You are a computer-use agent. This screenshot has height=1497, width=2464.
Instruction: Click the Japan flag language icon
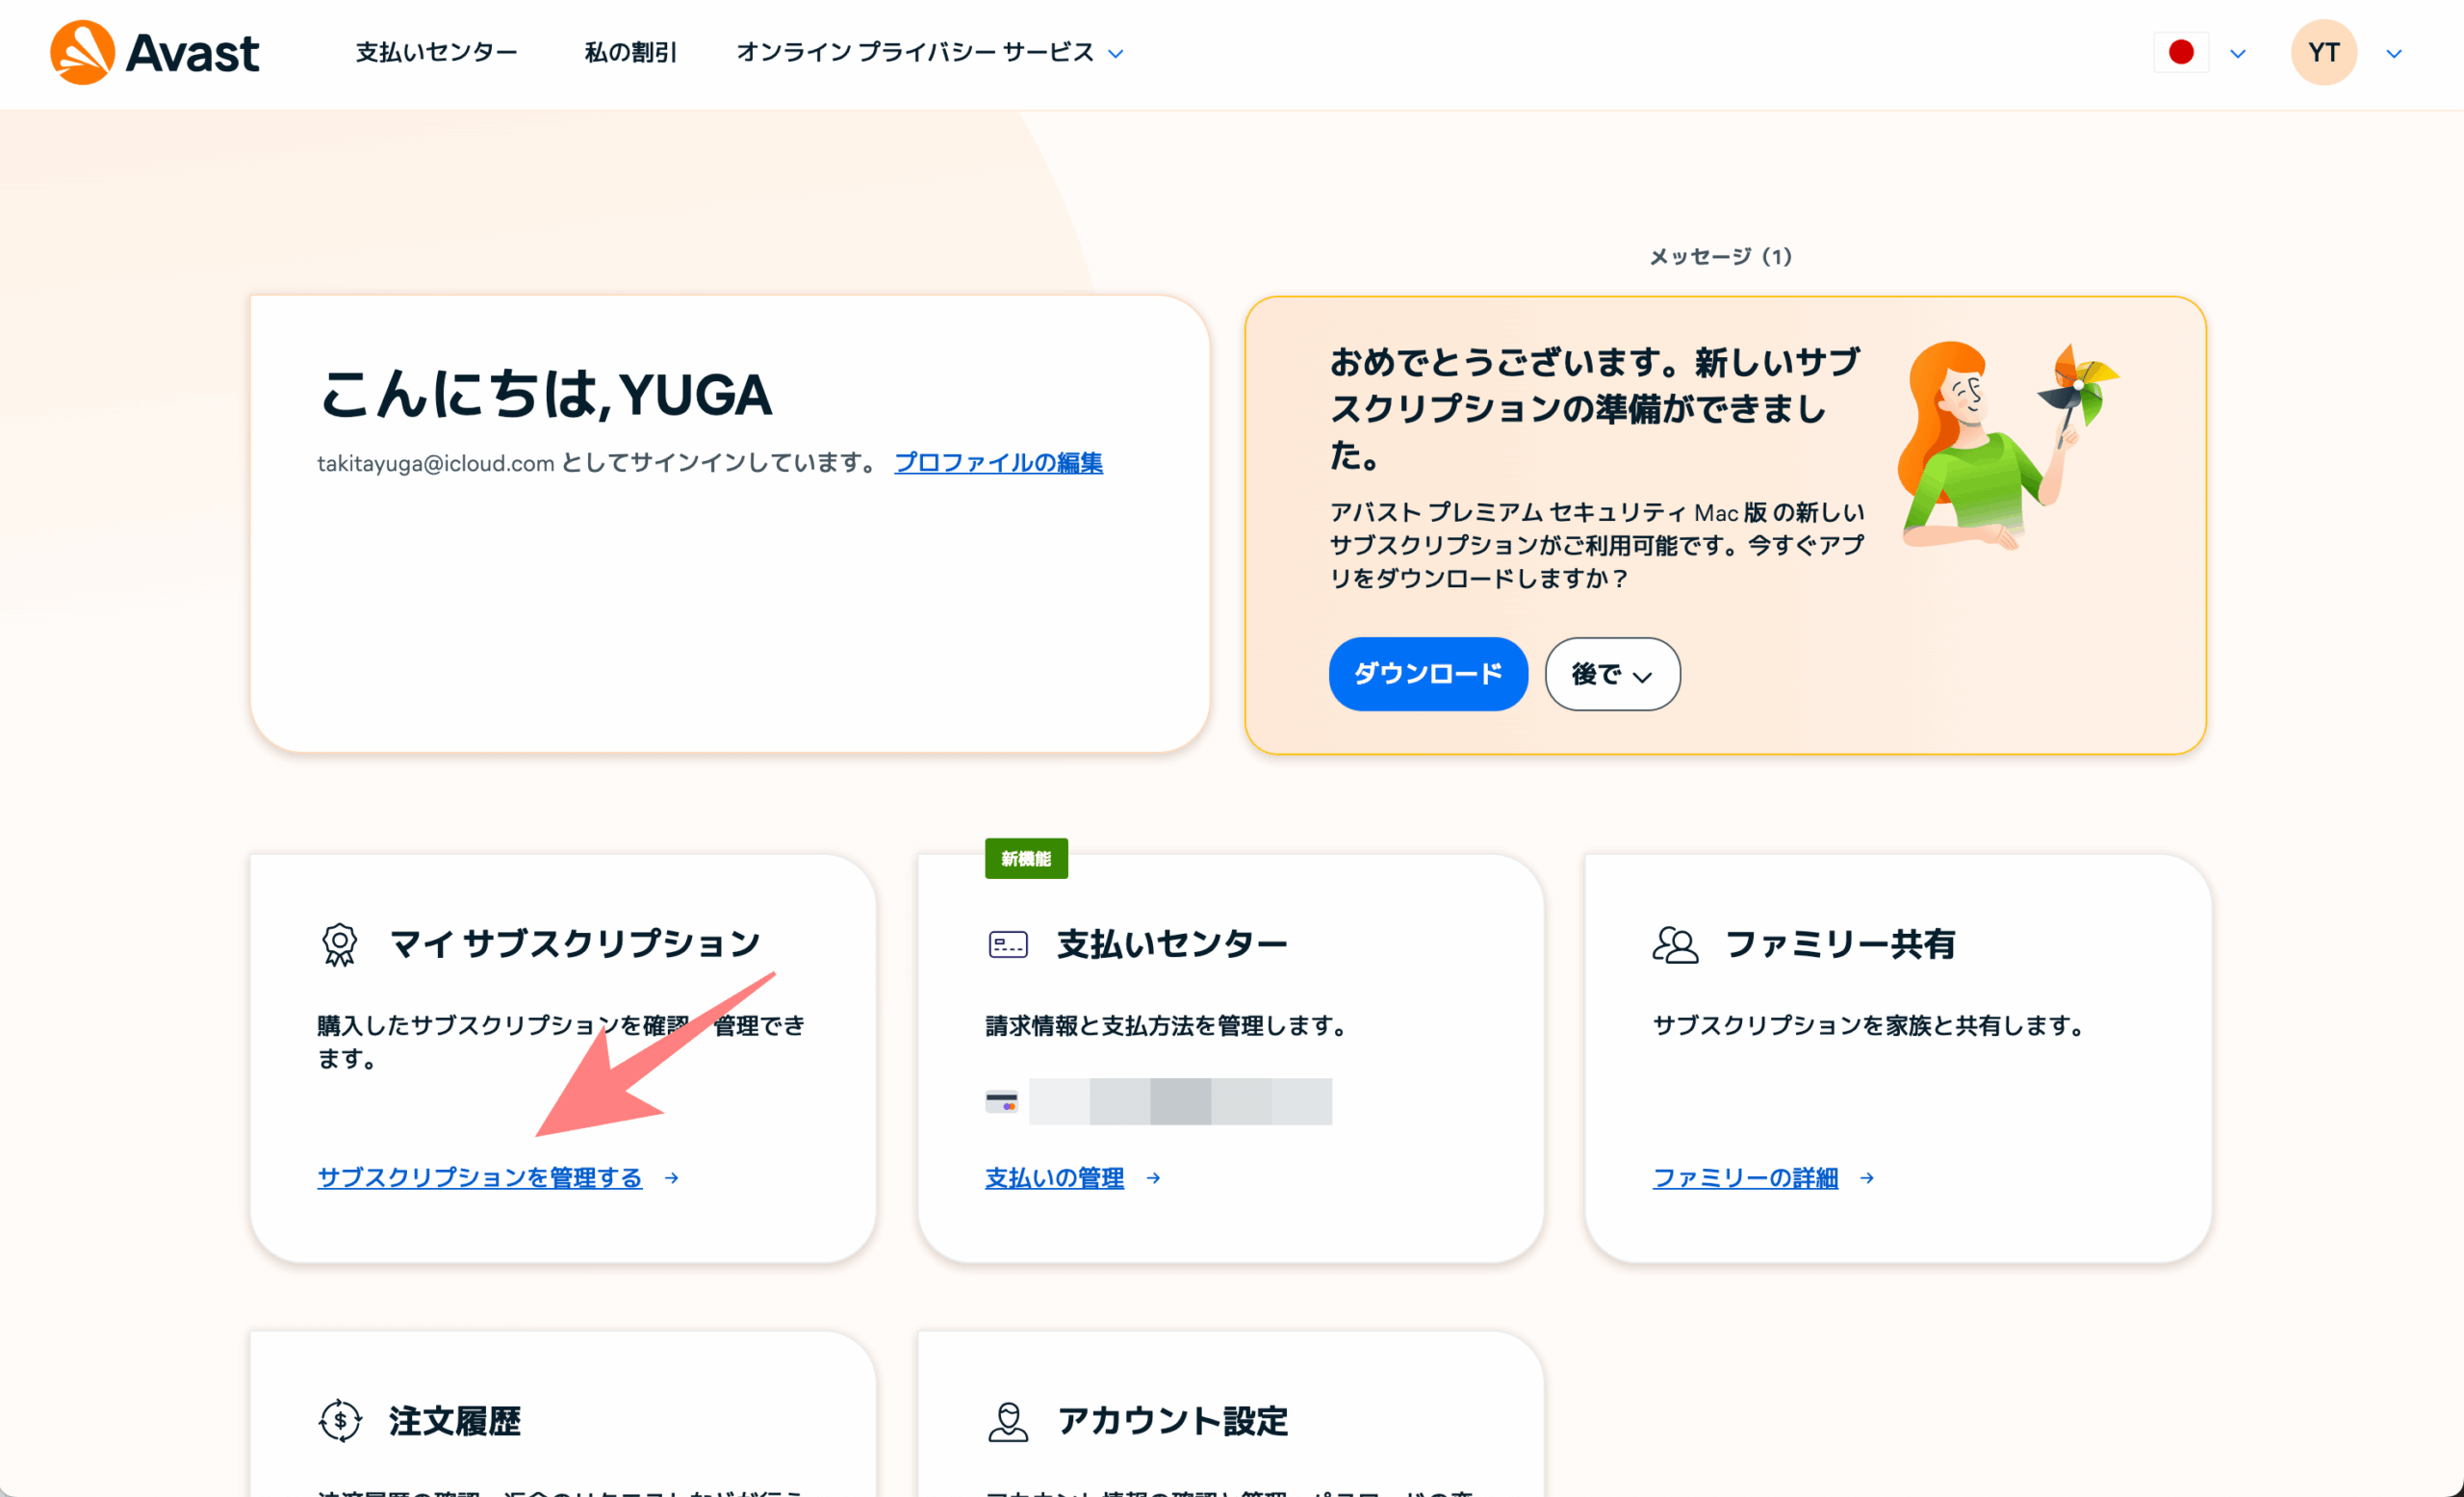(2181, 52)
